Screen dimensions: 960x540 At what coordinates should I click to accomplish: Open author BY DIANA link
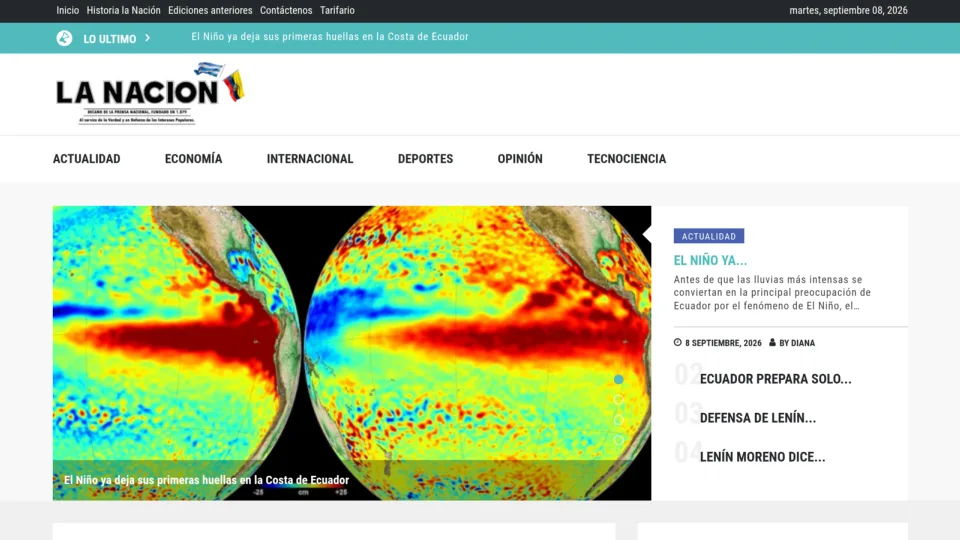point(797,343)
